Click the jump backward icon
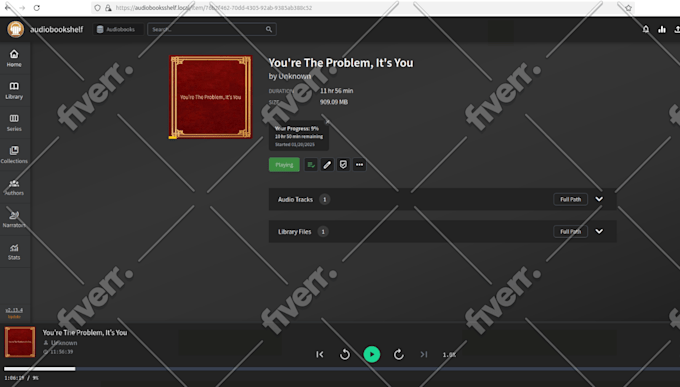This screenshot has height=387, width=680. (x=345, y=354)
